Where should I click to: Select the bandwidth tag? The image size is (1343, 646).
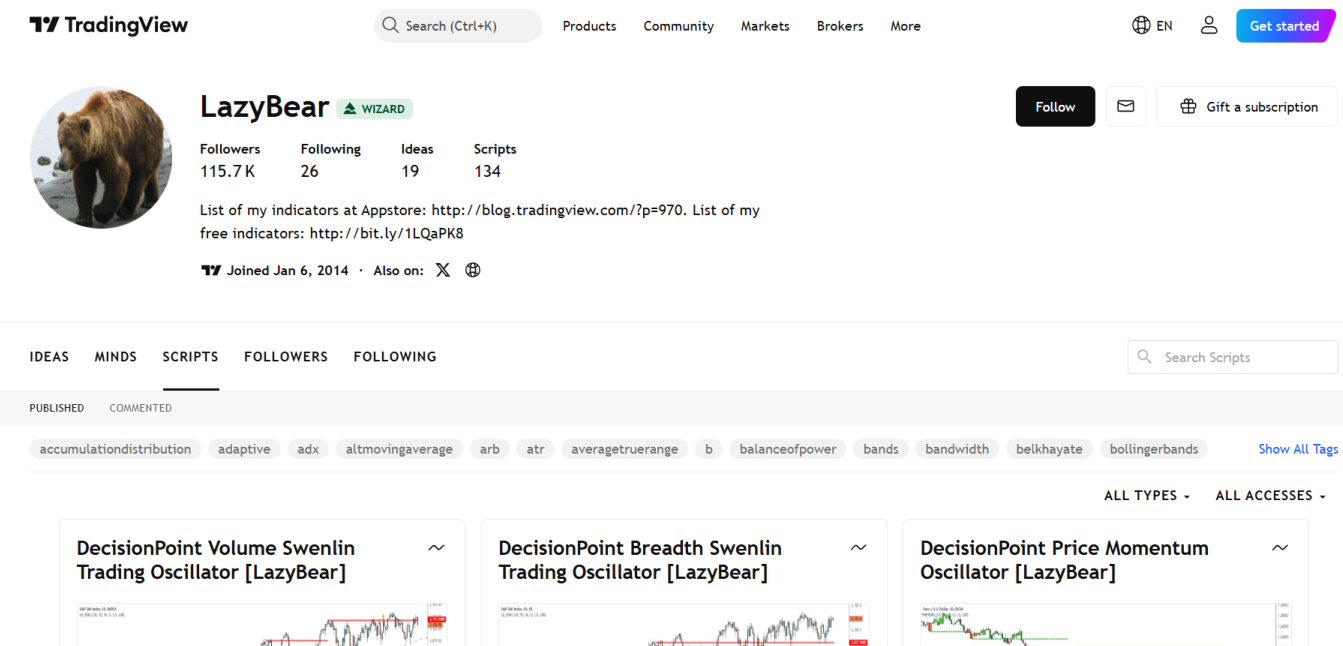(957, 449)
